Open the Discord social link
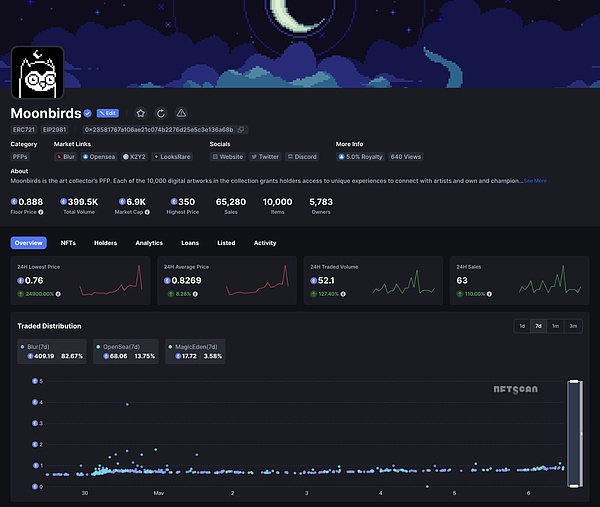The height and width of the screenshot is (507, 600). click(302, 157)
